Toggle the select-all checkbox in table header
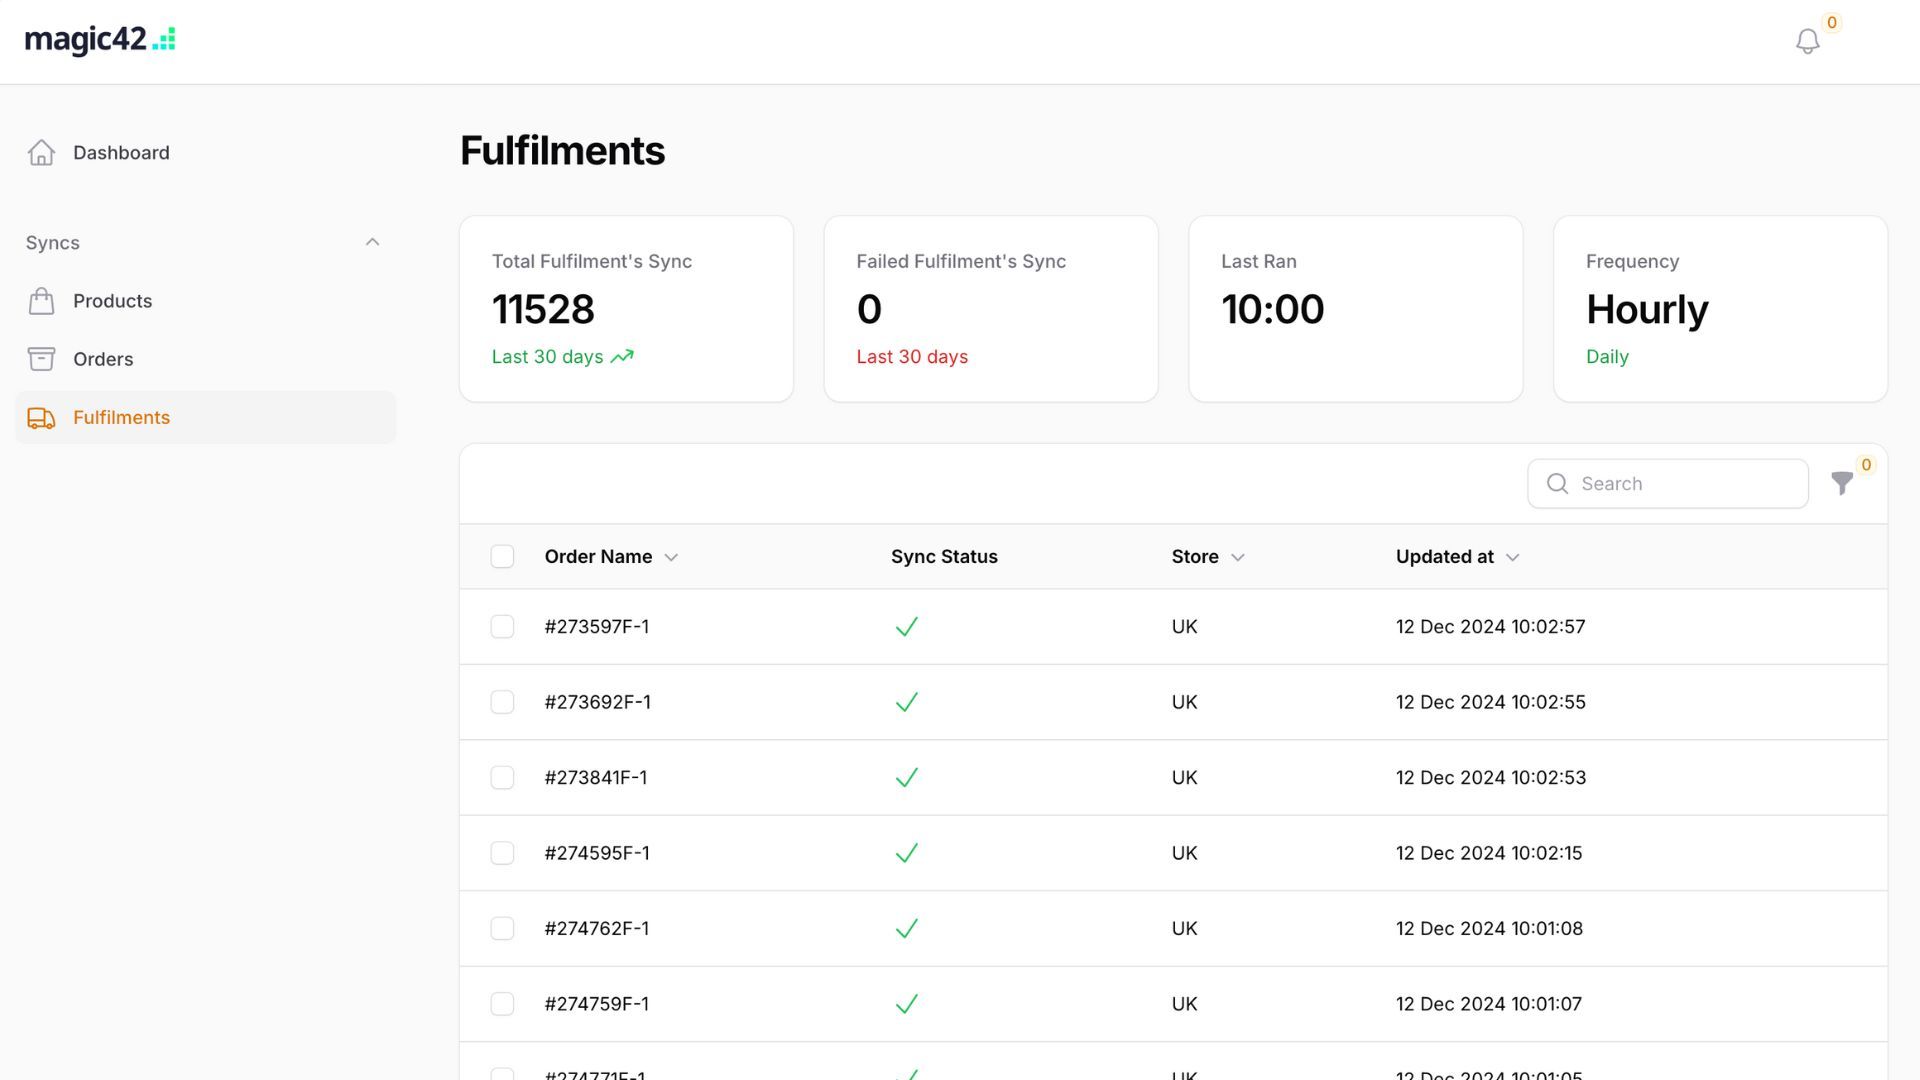Screen dimensions: 1920x1080 [502, 557]
